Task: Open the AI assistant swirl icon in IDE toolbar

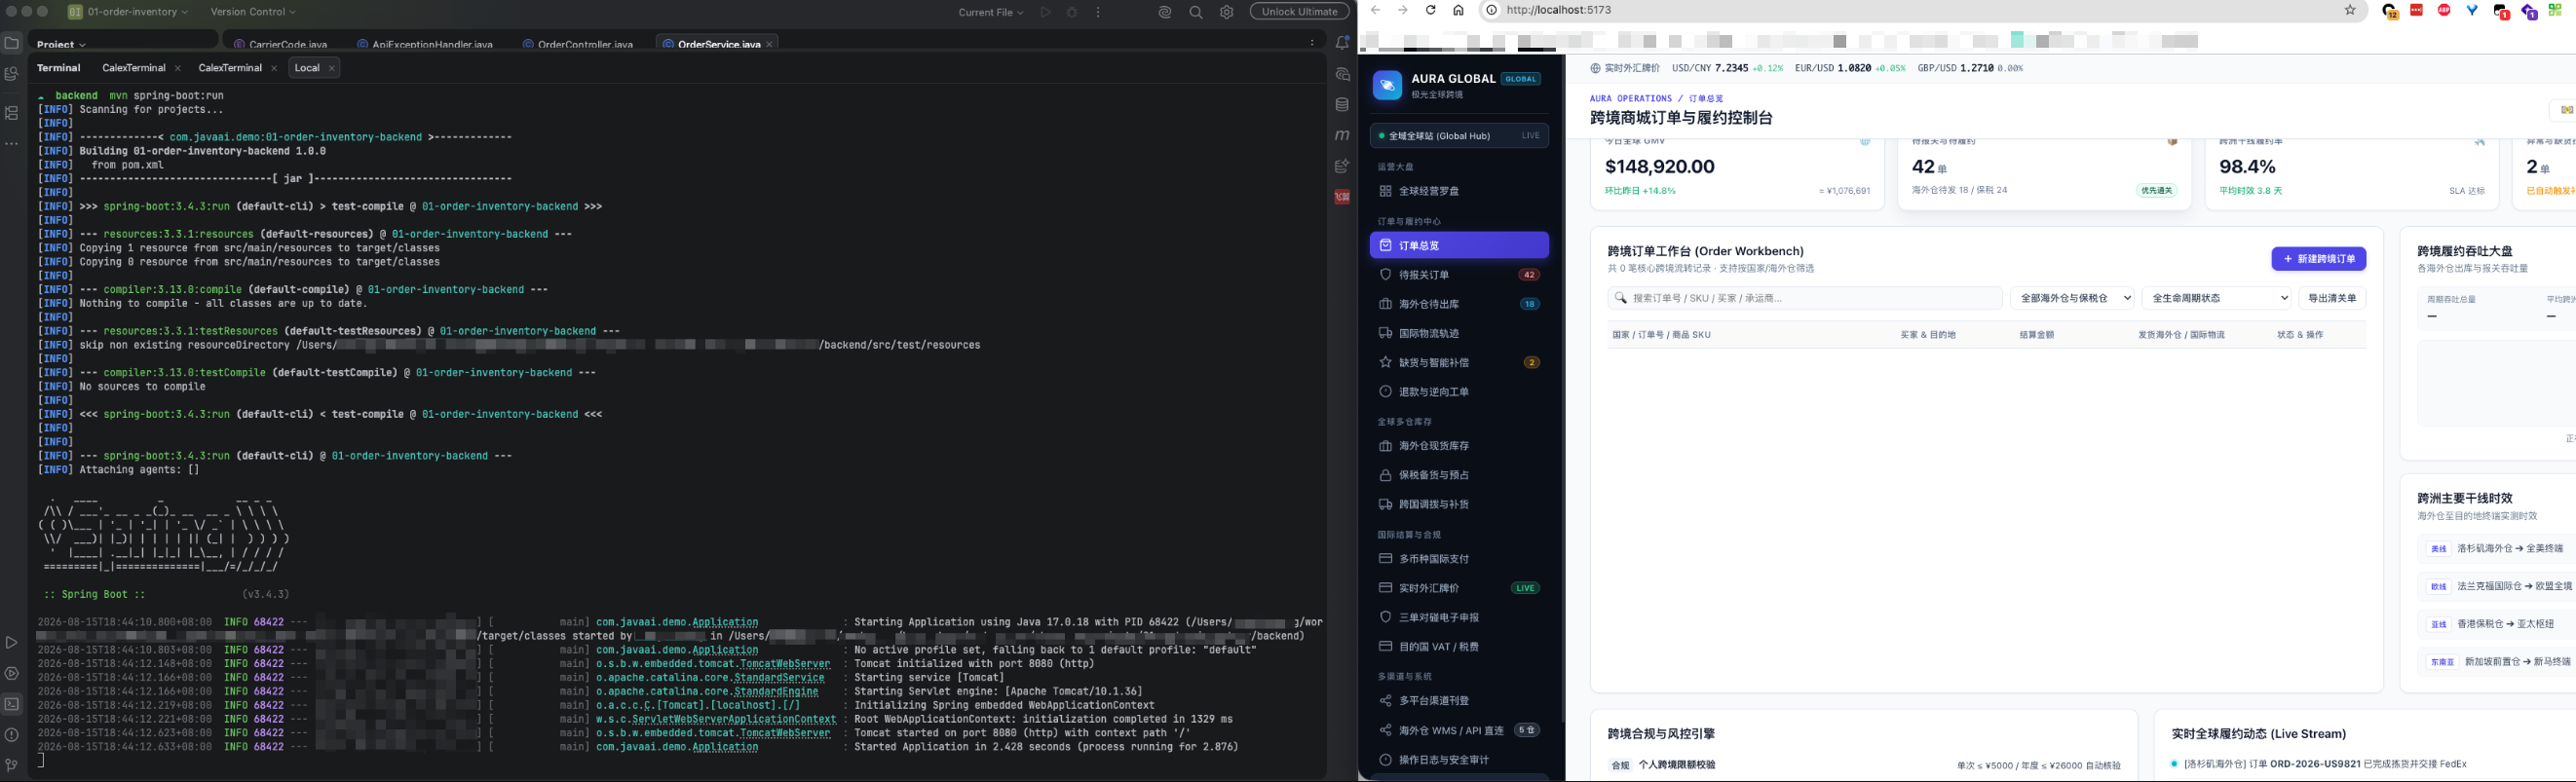Action: pos(1165,12)
